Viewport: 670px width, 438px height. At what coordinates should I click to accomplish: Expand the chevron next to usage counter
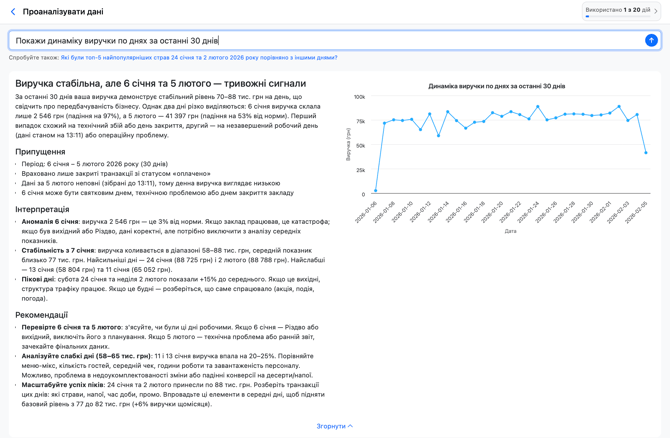tap(657, 11)
